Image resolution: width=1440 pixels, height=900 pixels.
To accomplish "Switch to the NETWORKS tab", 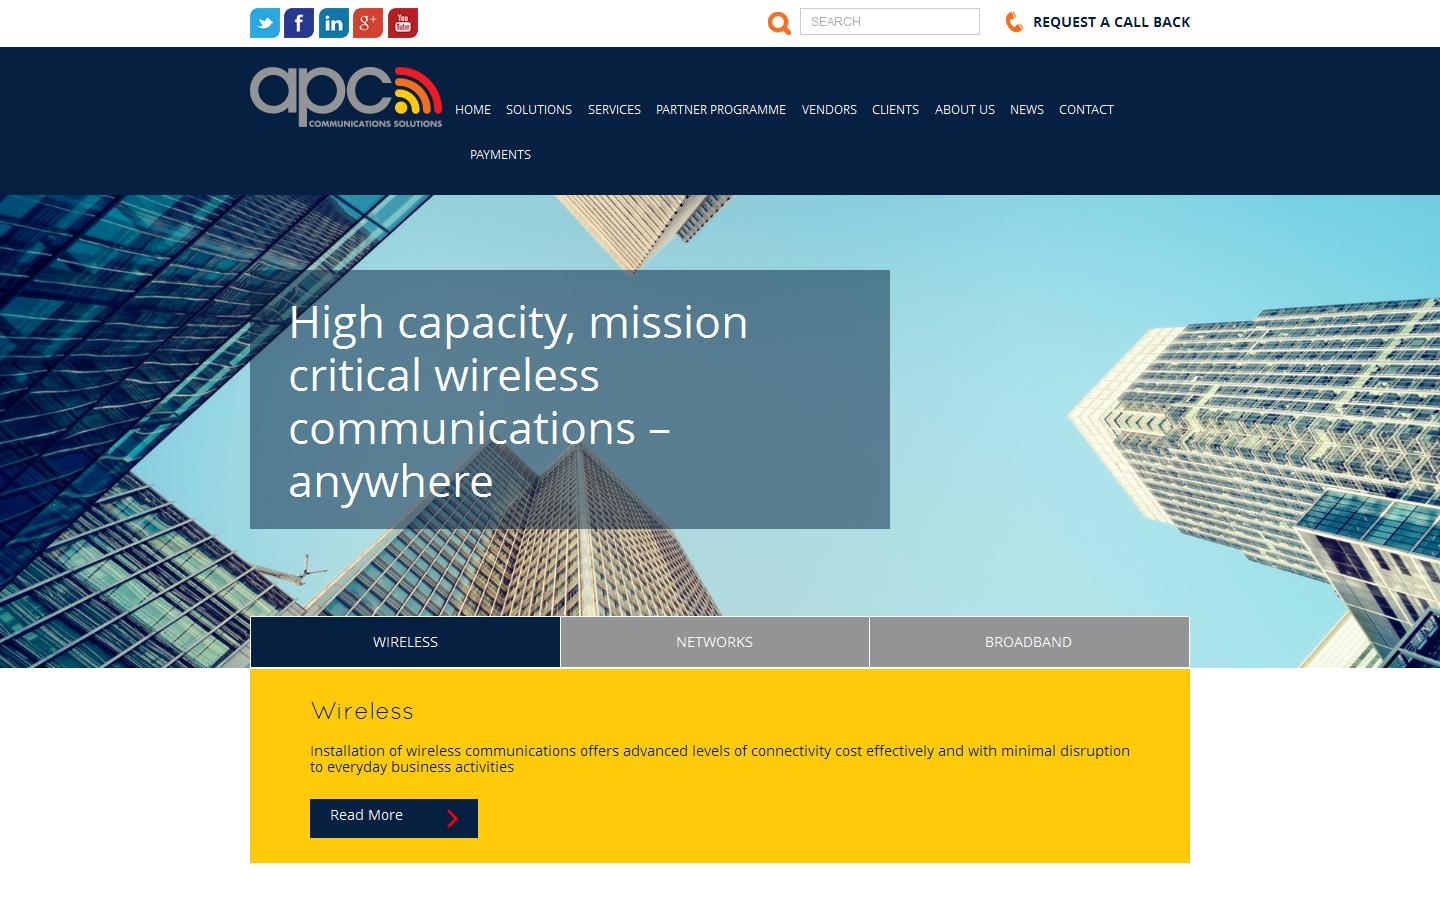I will click(714, 641).
